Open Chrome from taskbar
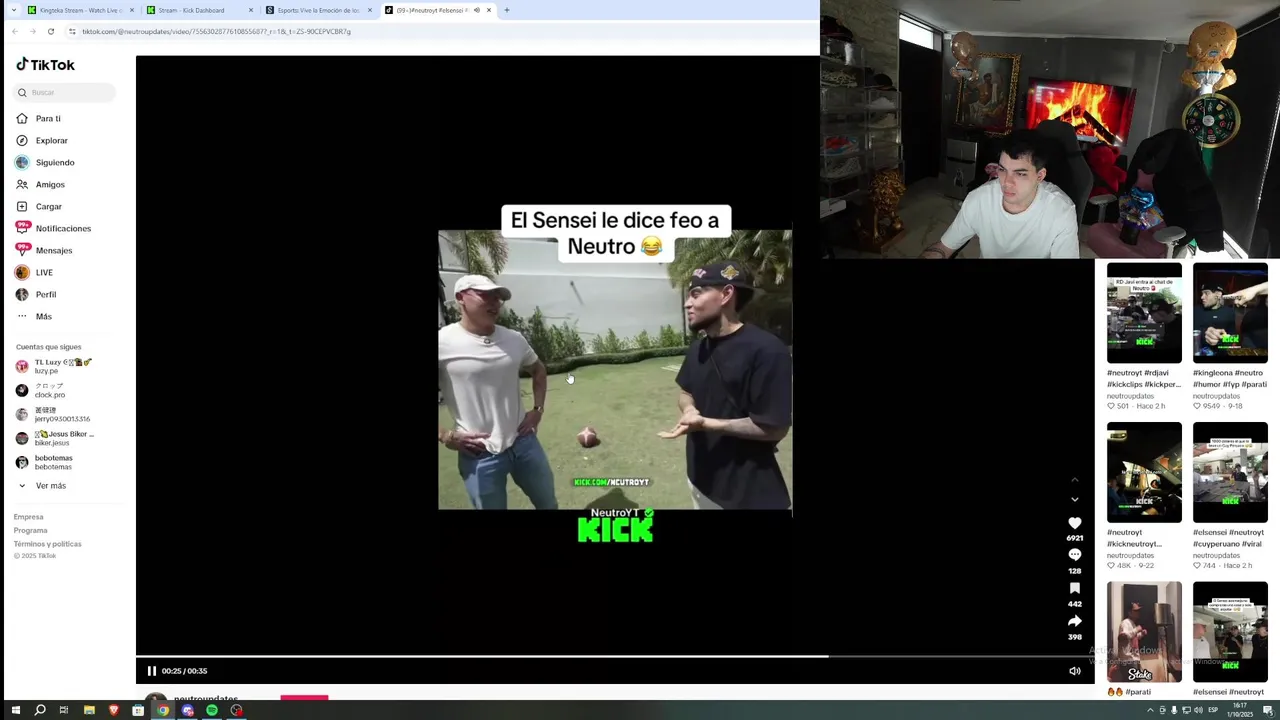This screenshot has width=1280, height=720. [163, 710]
